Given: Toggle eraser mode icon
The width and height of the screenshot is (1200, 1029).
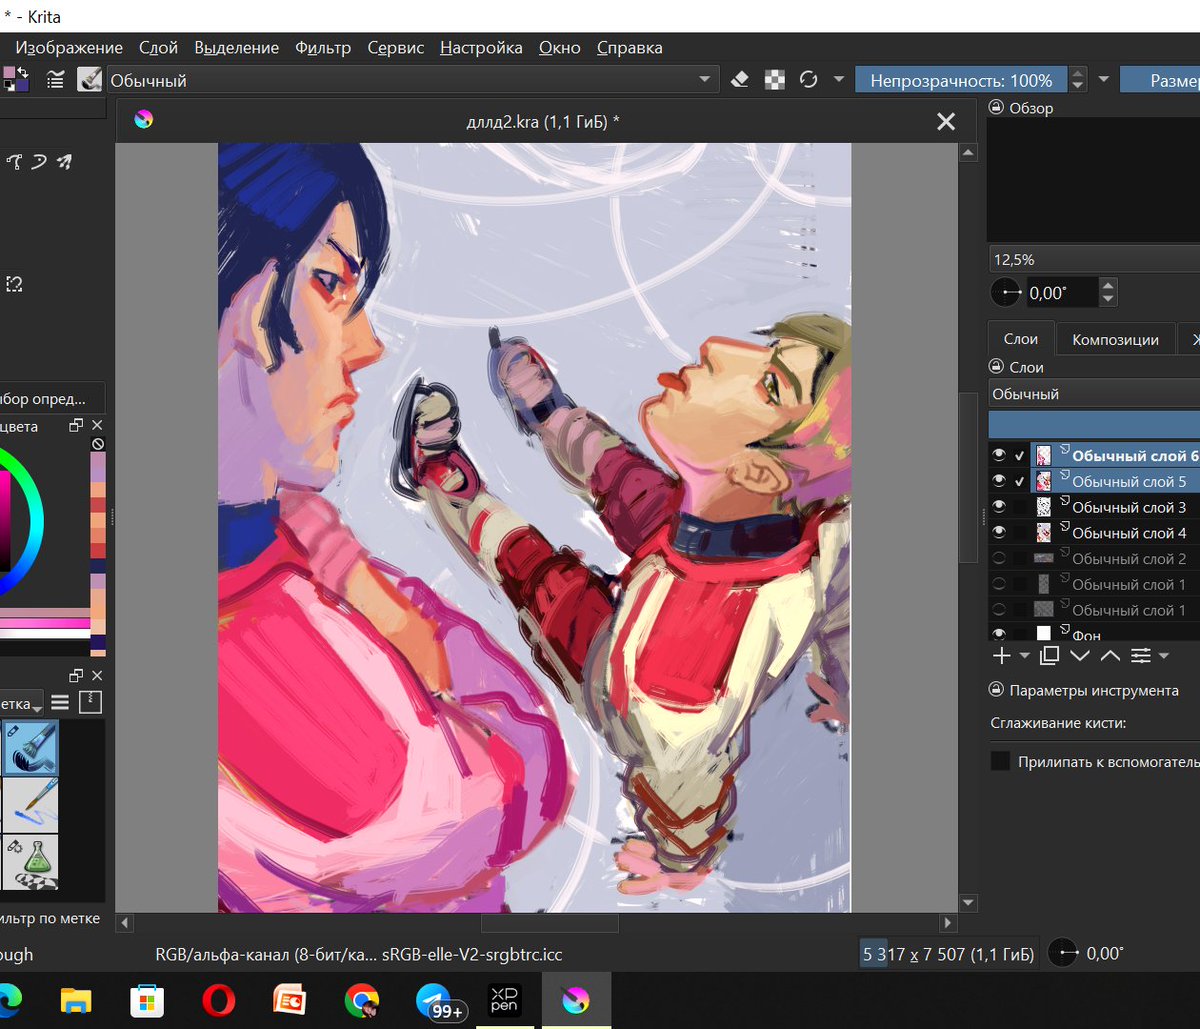Looking at the screenshot, I should 740,80.
